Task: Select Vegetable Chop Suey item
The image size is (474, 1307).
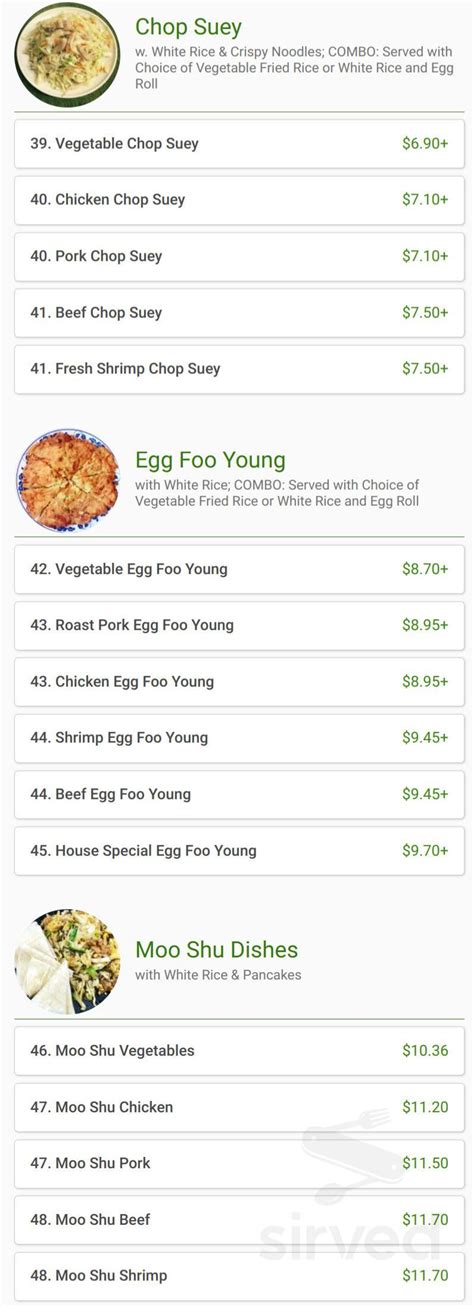Action: tap(239, 144)
